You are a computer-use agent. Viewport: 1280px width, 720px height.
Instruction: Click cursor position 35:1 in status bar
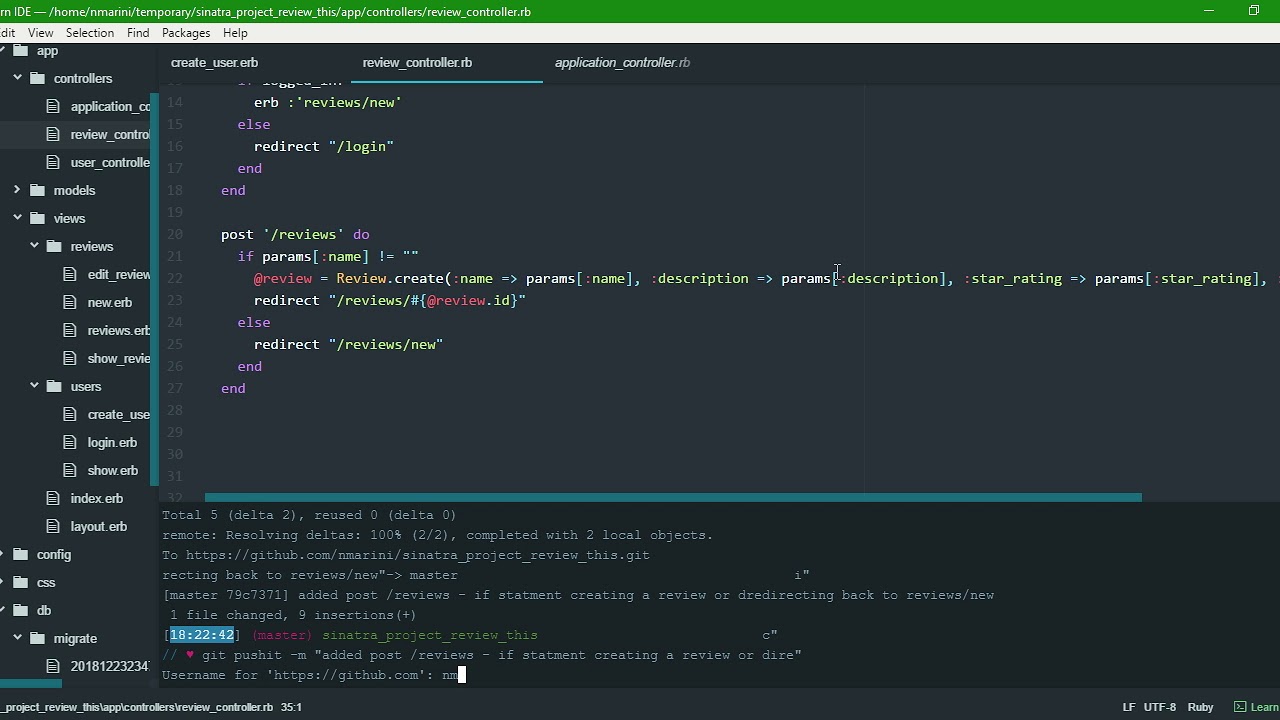point(291,707)
